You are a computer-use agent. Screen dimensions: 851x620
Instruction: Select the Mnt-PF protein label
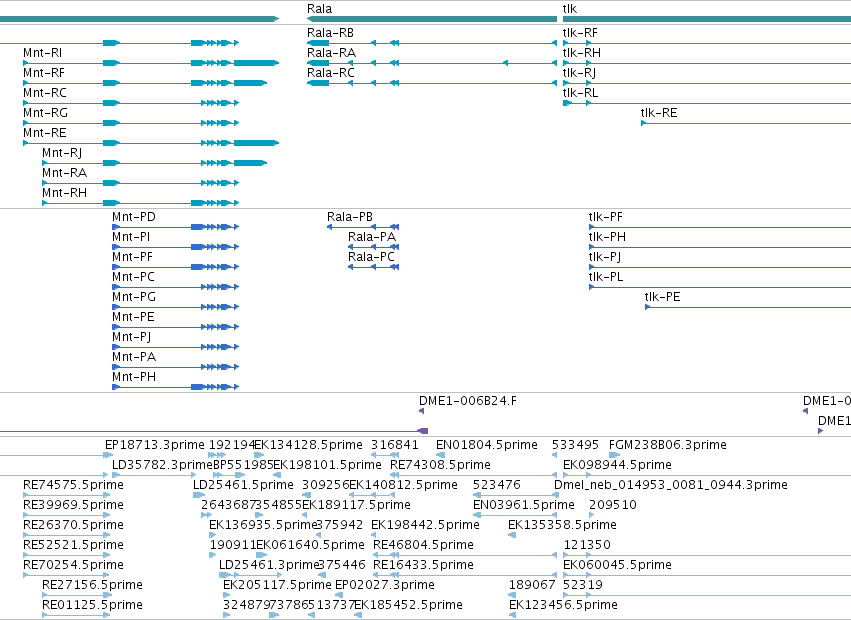coord(132,258)
